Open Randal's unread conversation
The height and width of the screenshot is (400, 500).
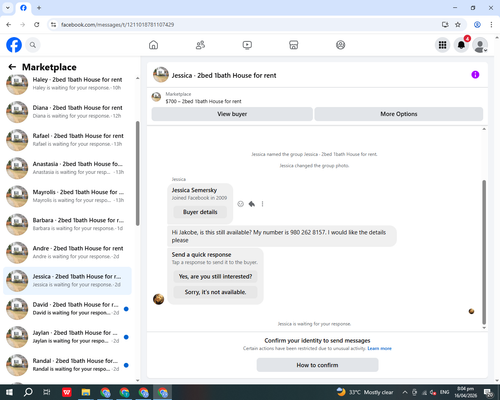(67, 365)
